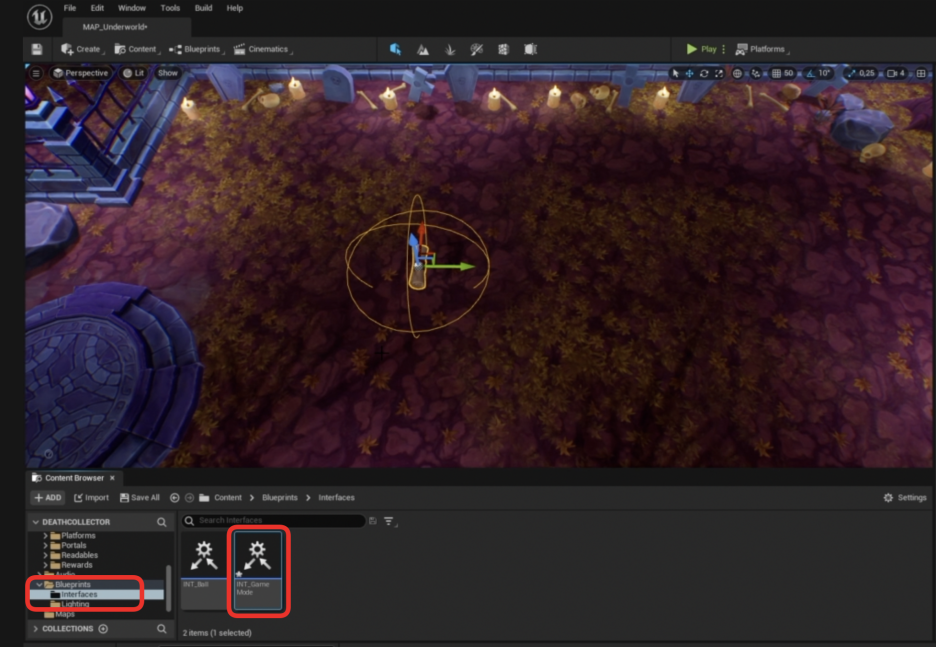Open grid snap value 50 dropdown
936x647 pixels.
(789, 73)
